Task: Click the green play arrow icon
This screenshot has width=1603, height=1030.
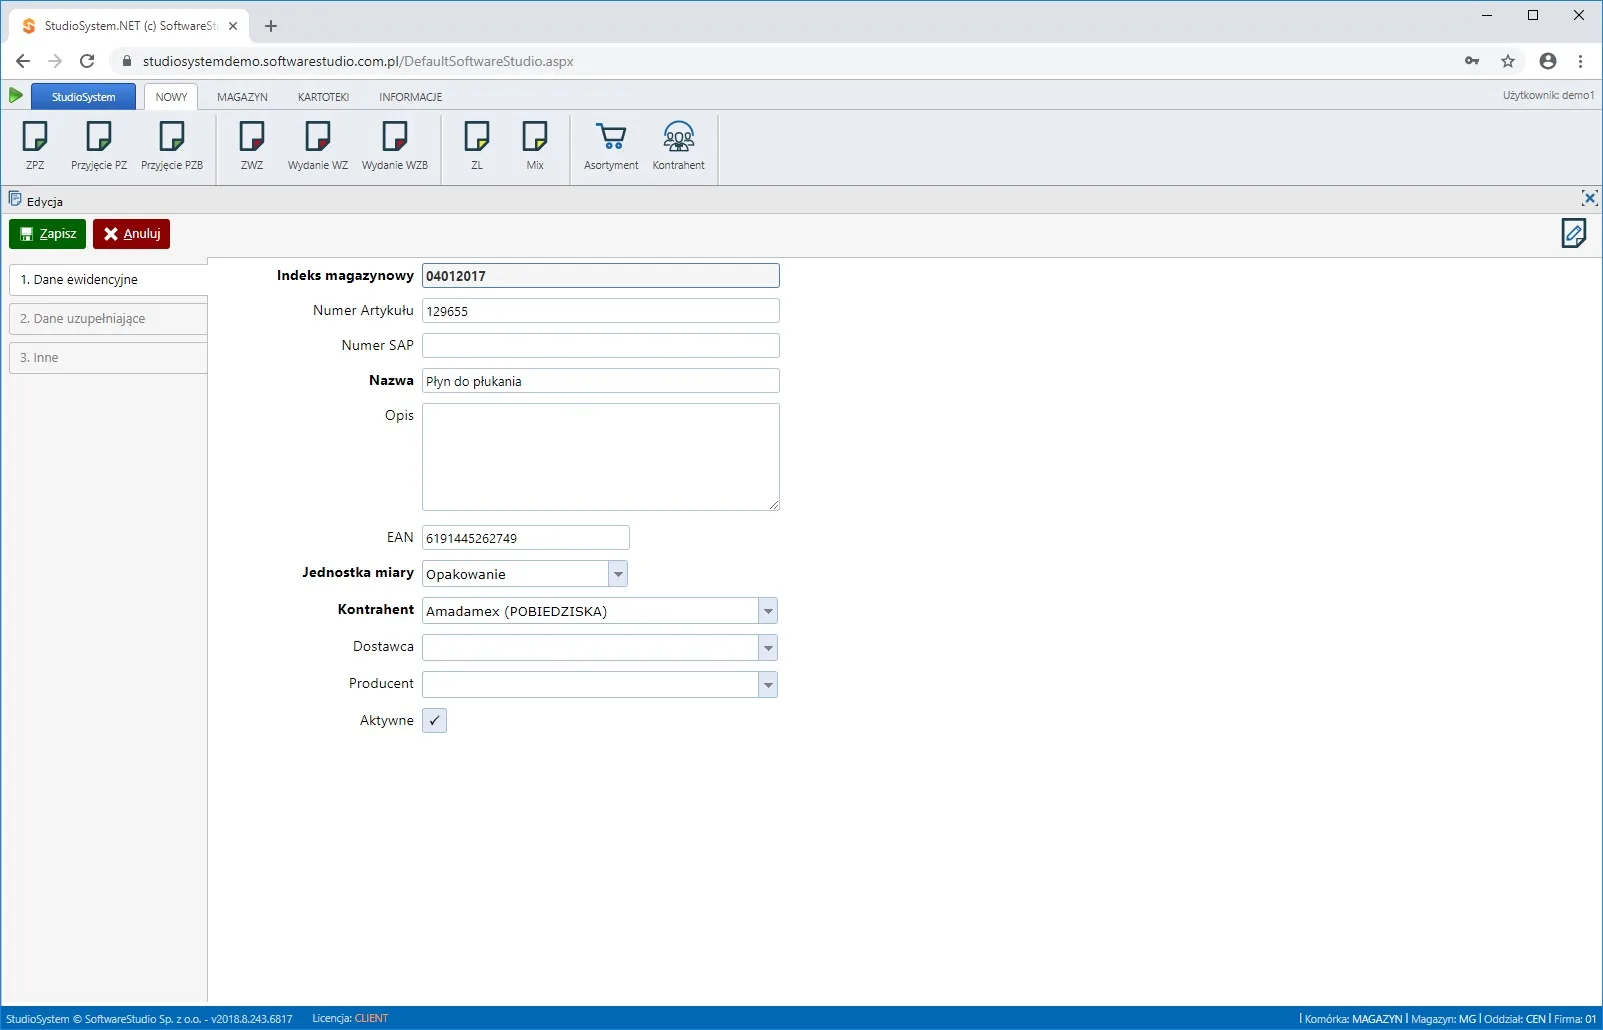Action: coord(16,96)
